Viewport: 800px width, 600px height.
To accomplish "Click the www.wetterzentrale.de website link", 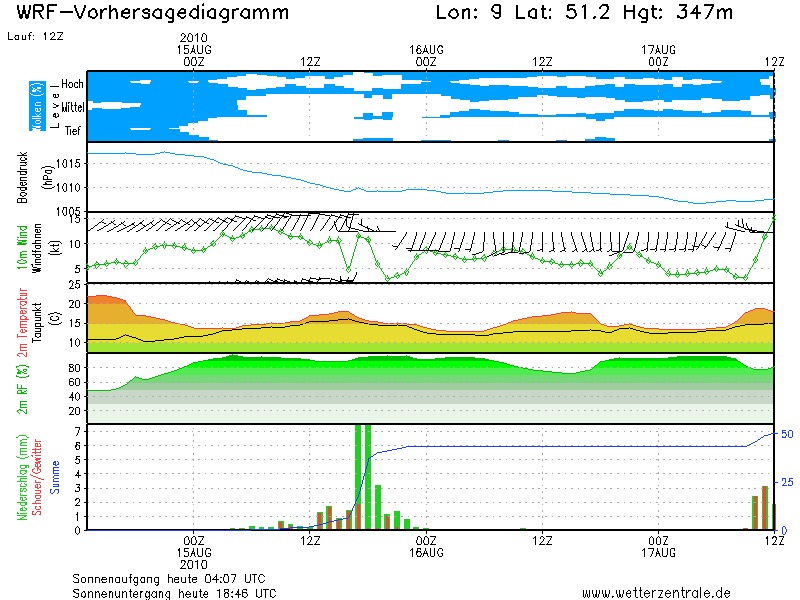I will pyautogui.click(x=656, y=593).
